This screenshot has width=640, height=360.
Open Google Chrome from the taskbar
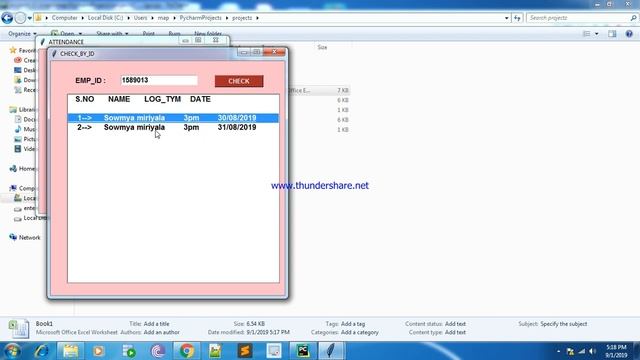click(x=187, y=351)
